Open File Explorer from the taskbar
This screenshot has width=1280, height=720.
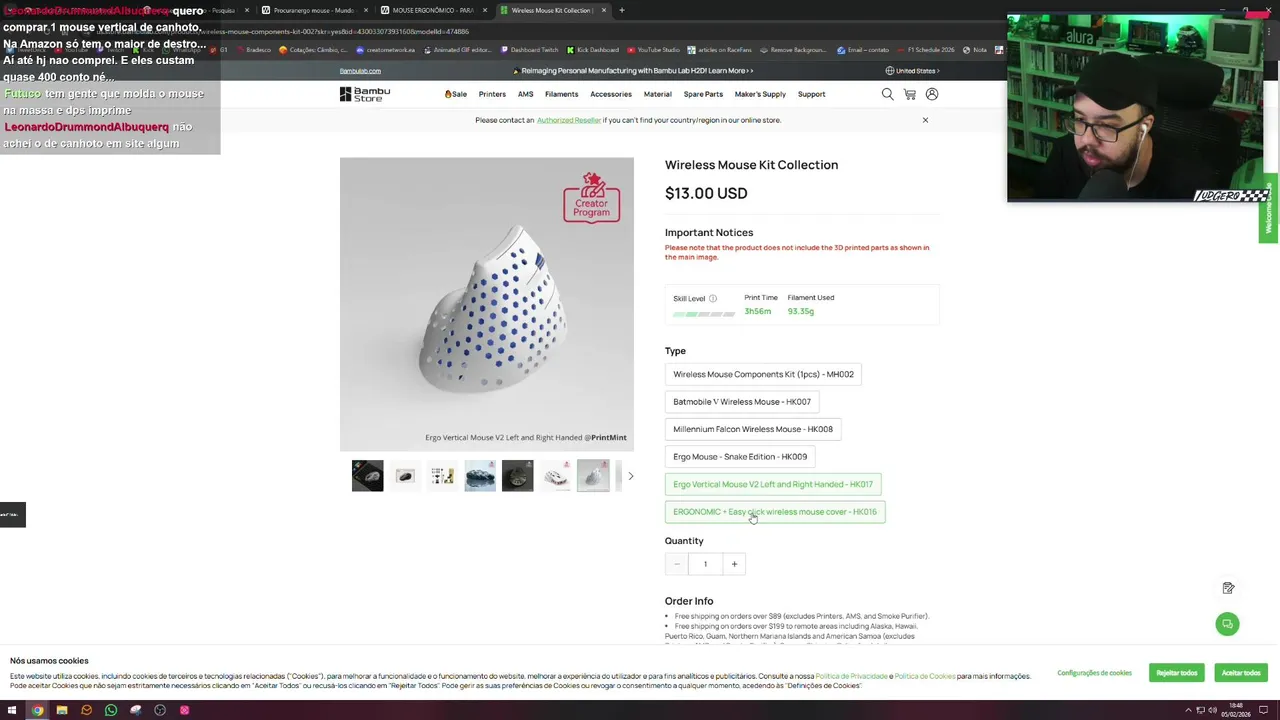coord(62,710)
